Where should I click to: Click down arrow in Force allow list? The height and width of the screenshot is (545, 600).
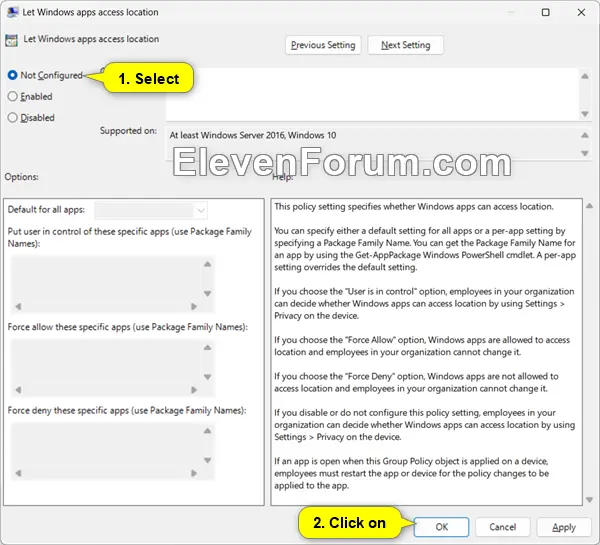[x=207, y=377]
